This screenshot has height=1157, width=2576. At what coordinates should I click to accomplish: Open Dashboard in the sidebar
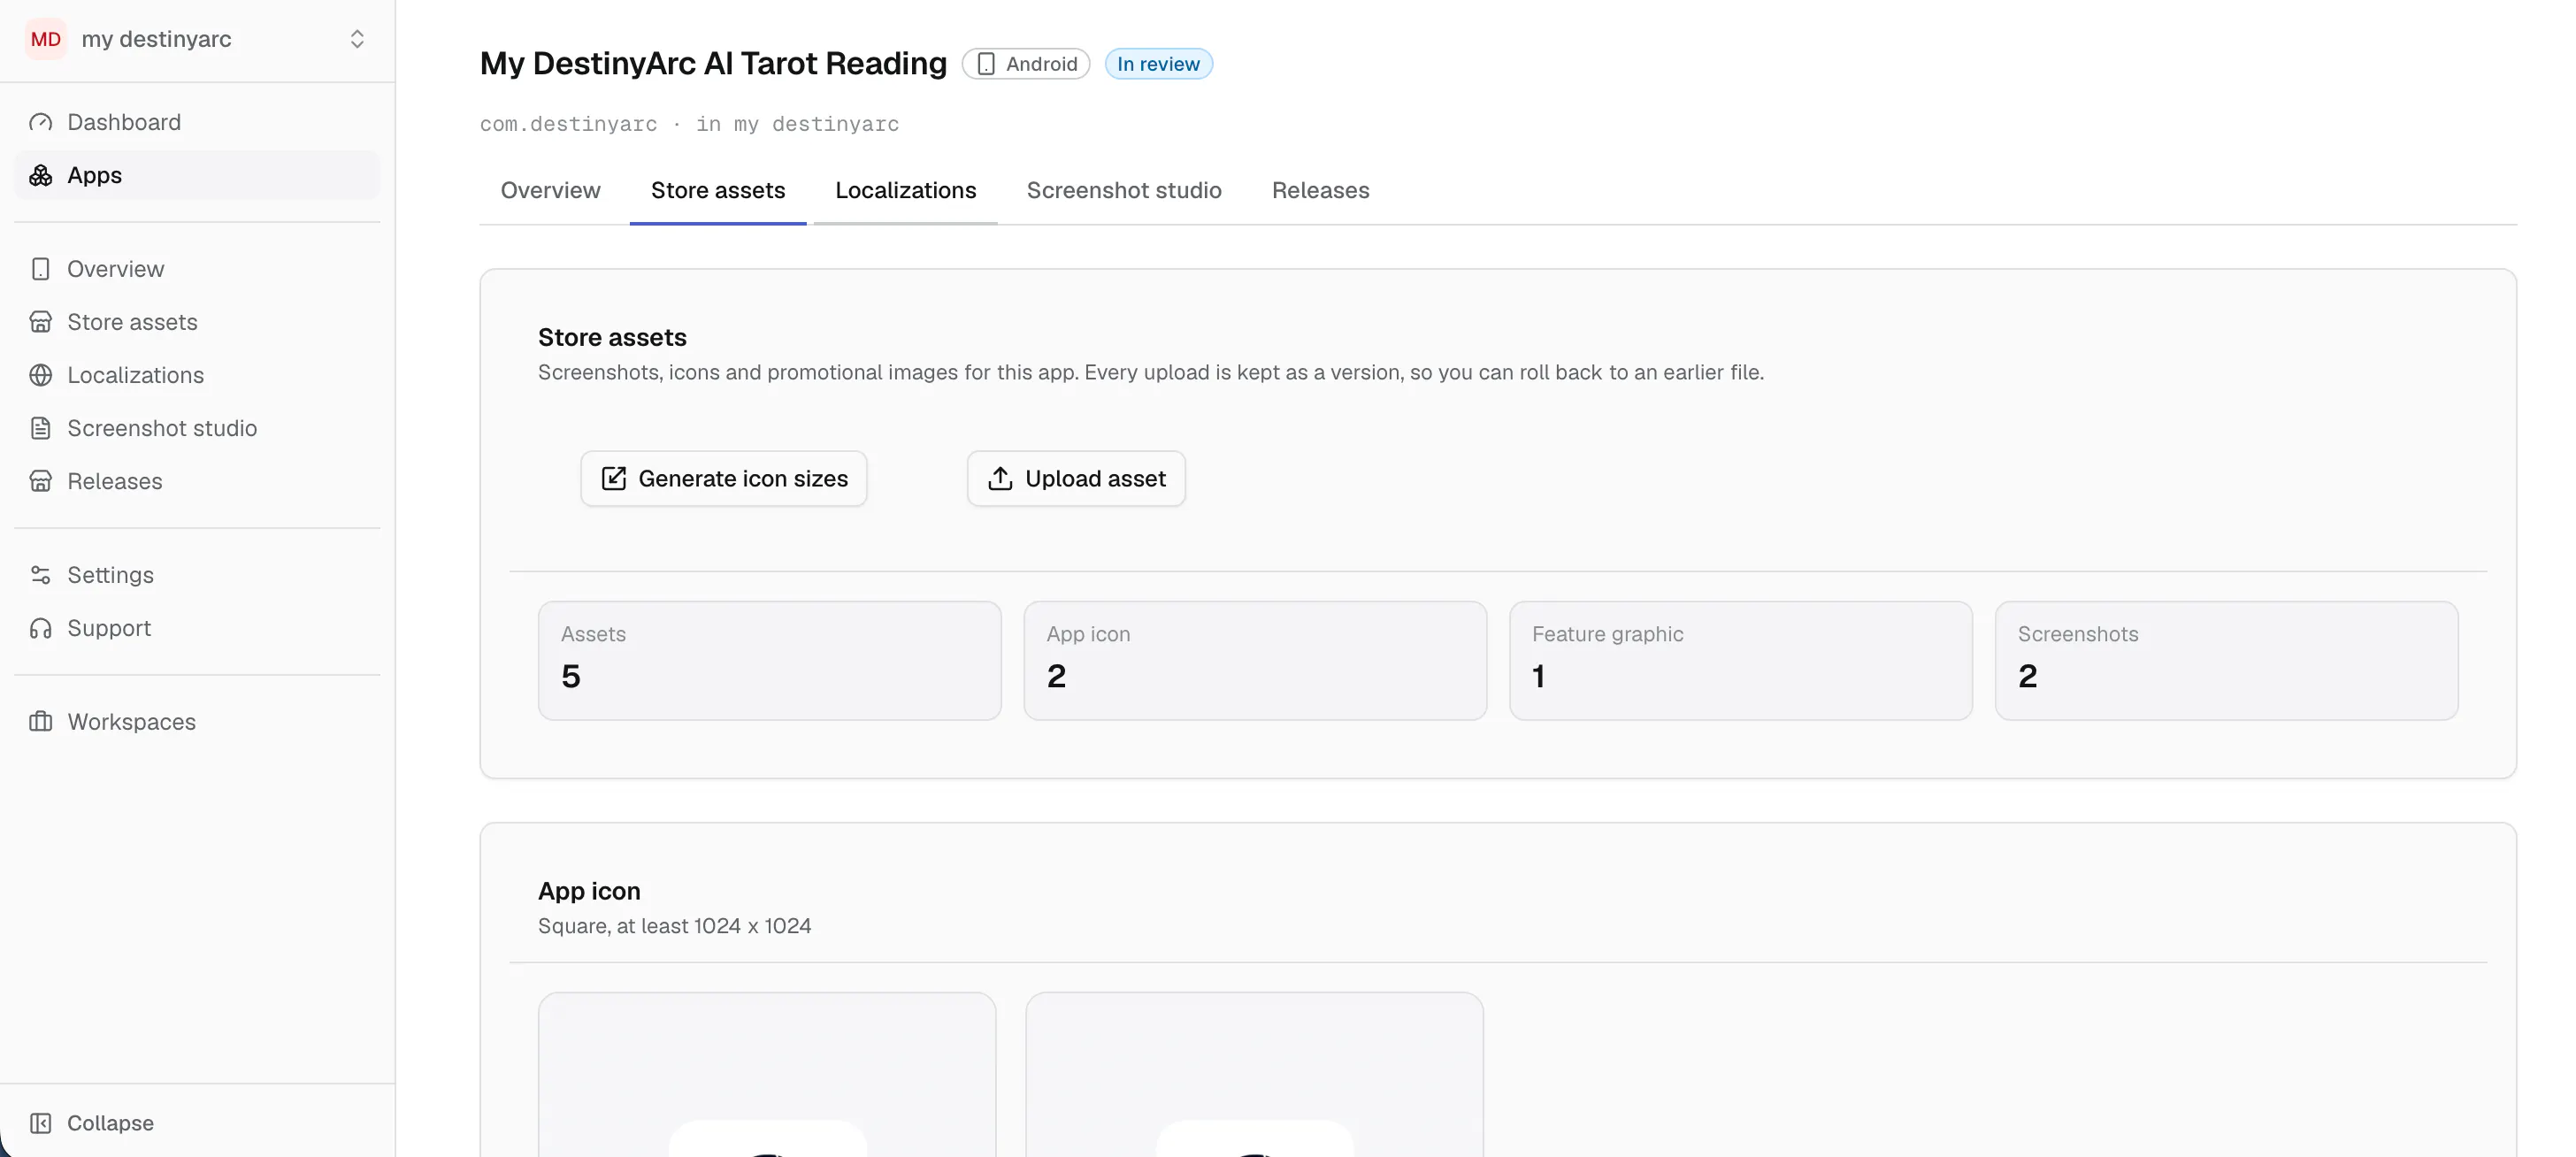pos(197,122)
